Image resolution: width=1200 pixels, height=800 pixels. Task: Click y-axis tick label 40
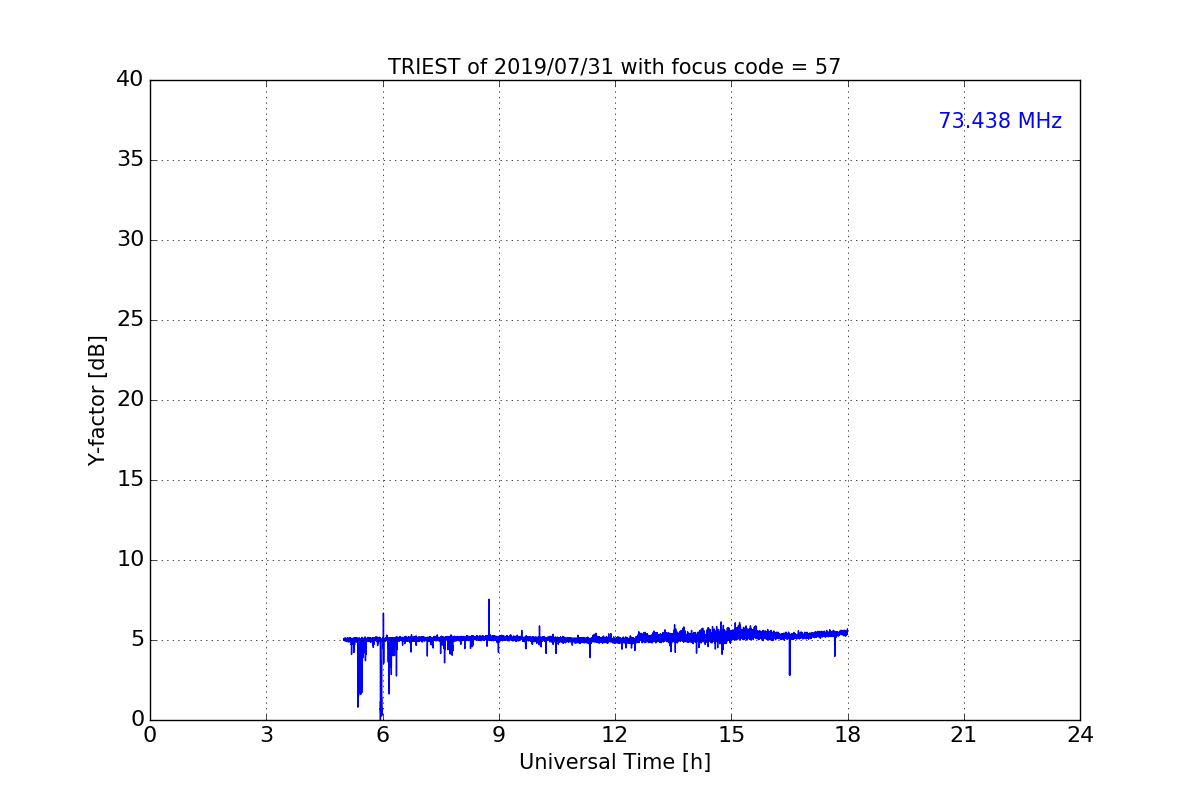130,80
